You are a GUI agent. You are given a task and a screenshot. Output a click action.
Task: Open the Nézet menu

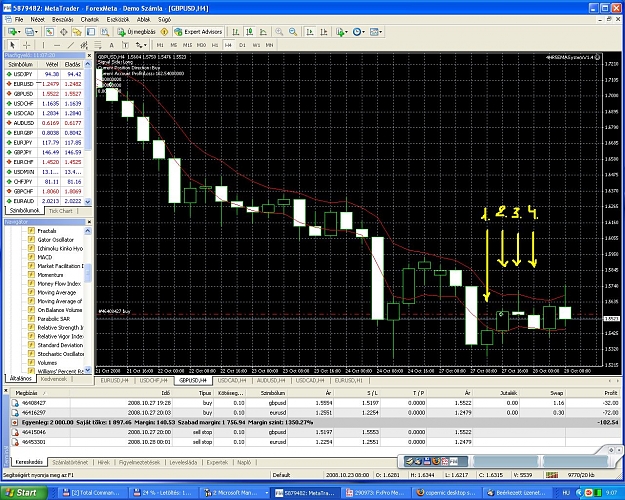click(38, 19)
